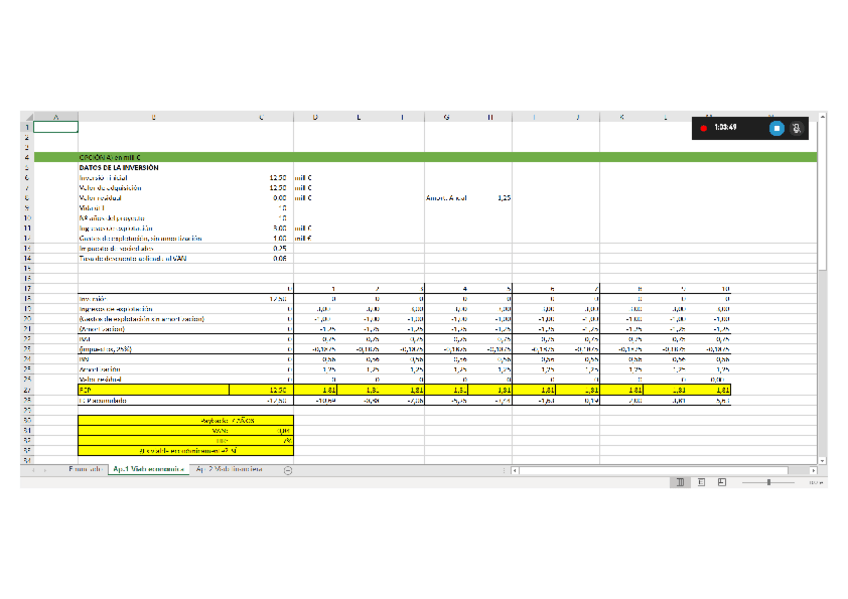Switch to Page Break Preview view
The image size is (848, 599).
pos(722,482)
